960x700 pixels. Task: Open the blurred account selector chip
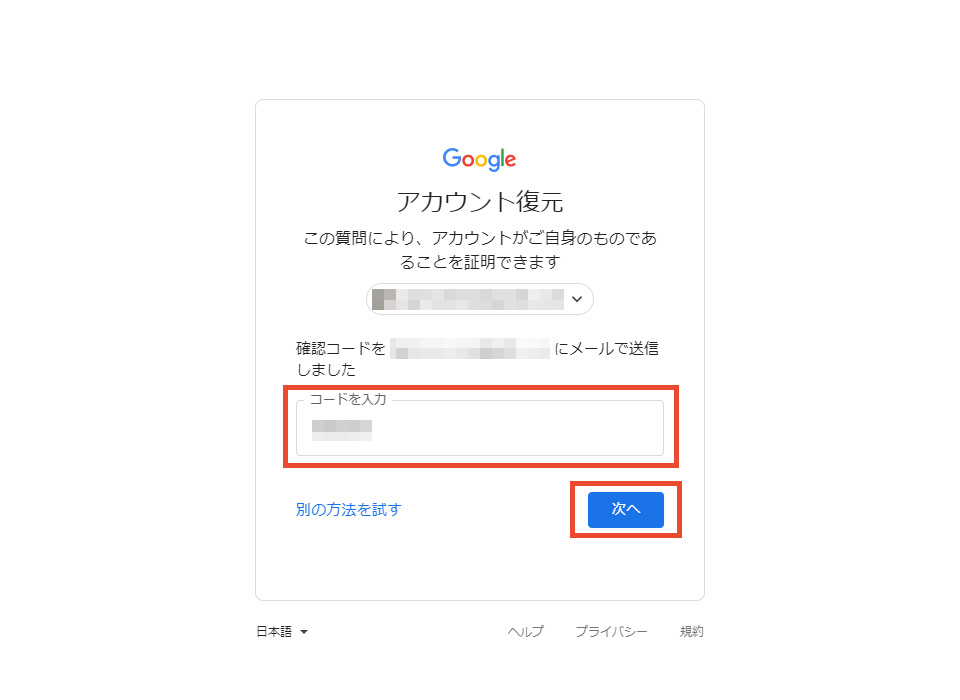pyautogui.click(x=479, y=299)
